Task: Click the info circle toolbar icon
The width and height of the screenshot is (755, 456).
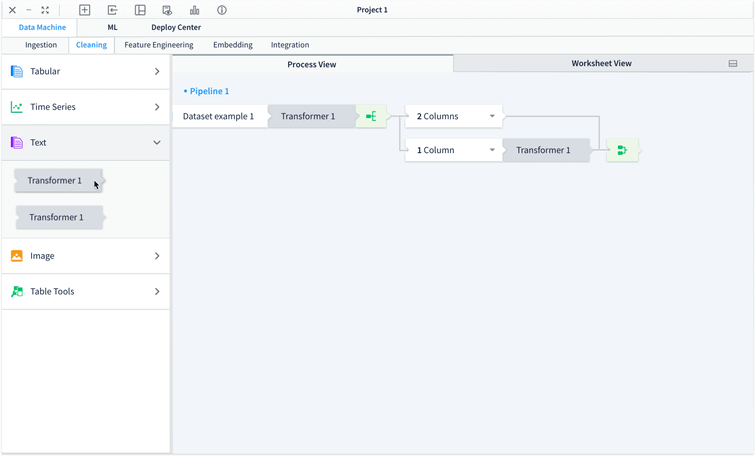Action: 222,10
